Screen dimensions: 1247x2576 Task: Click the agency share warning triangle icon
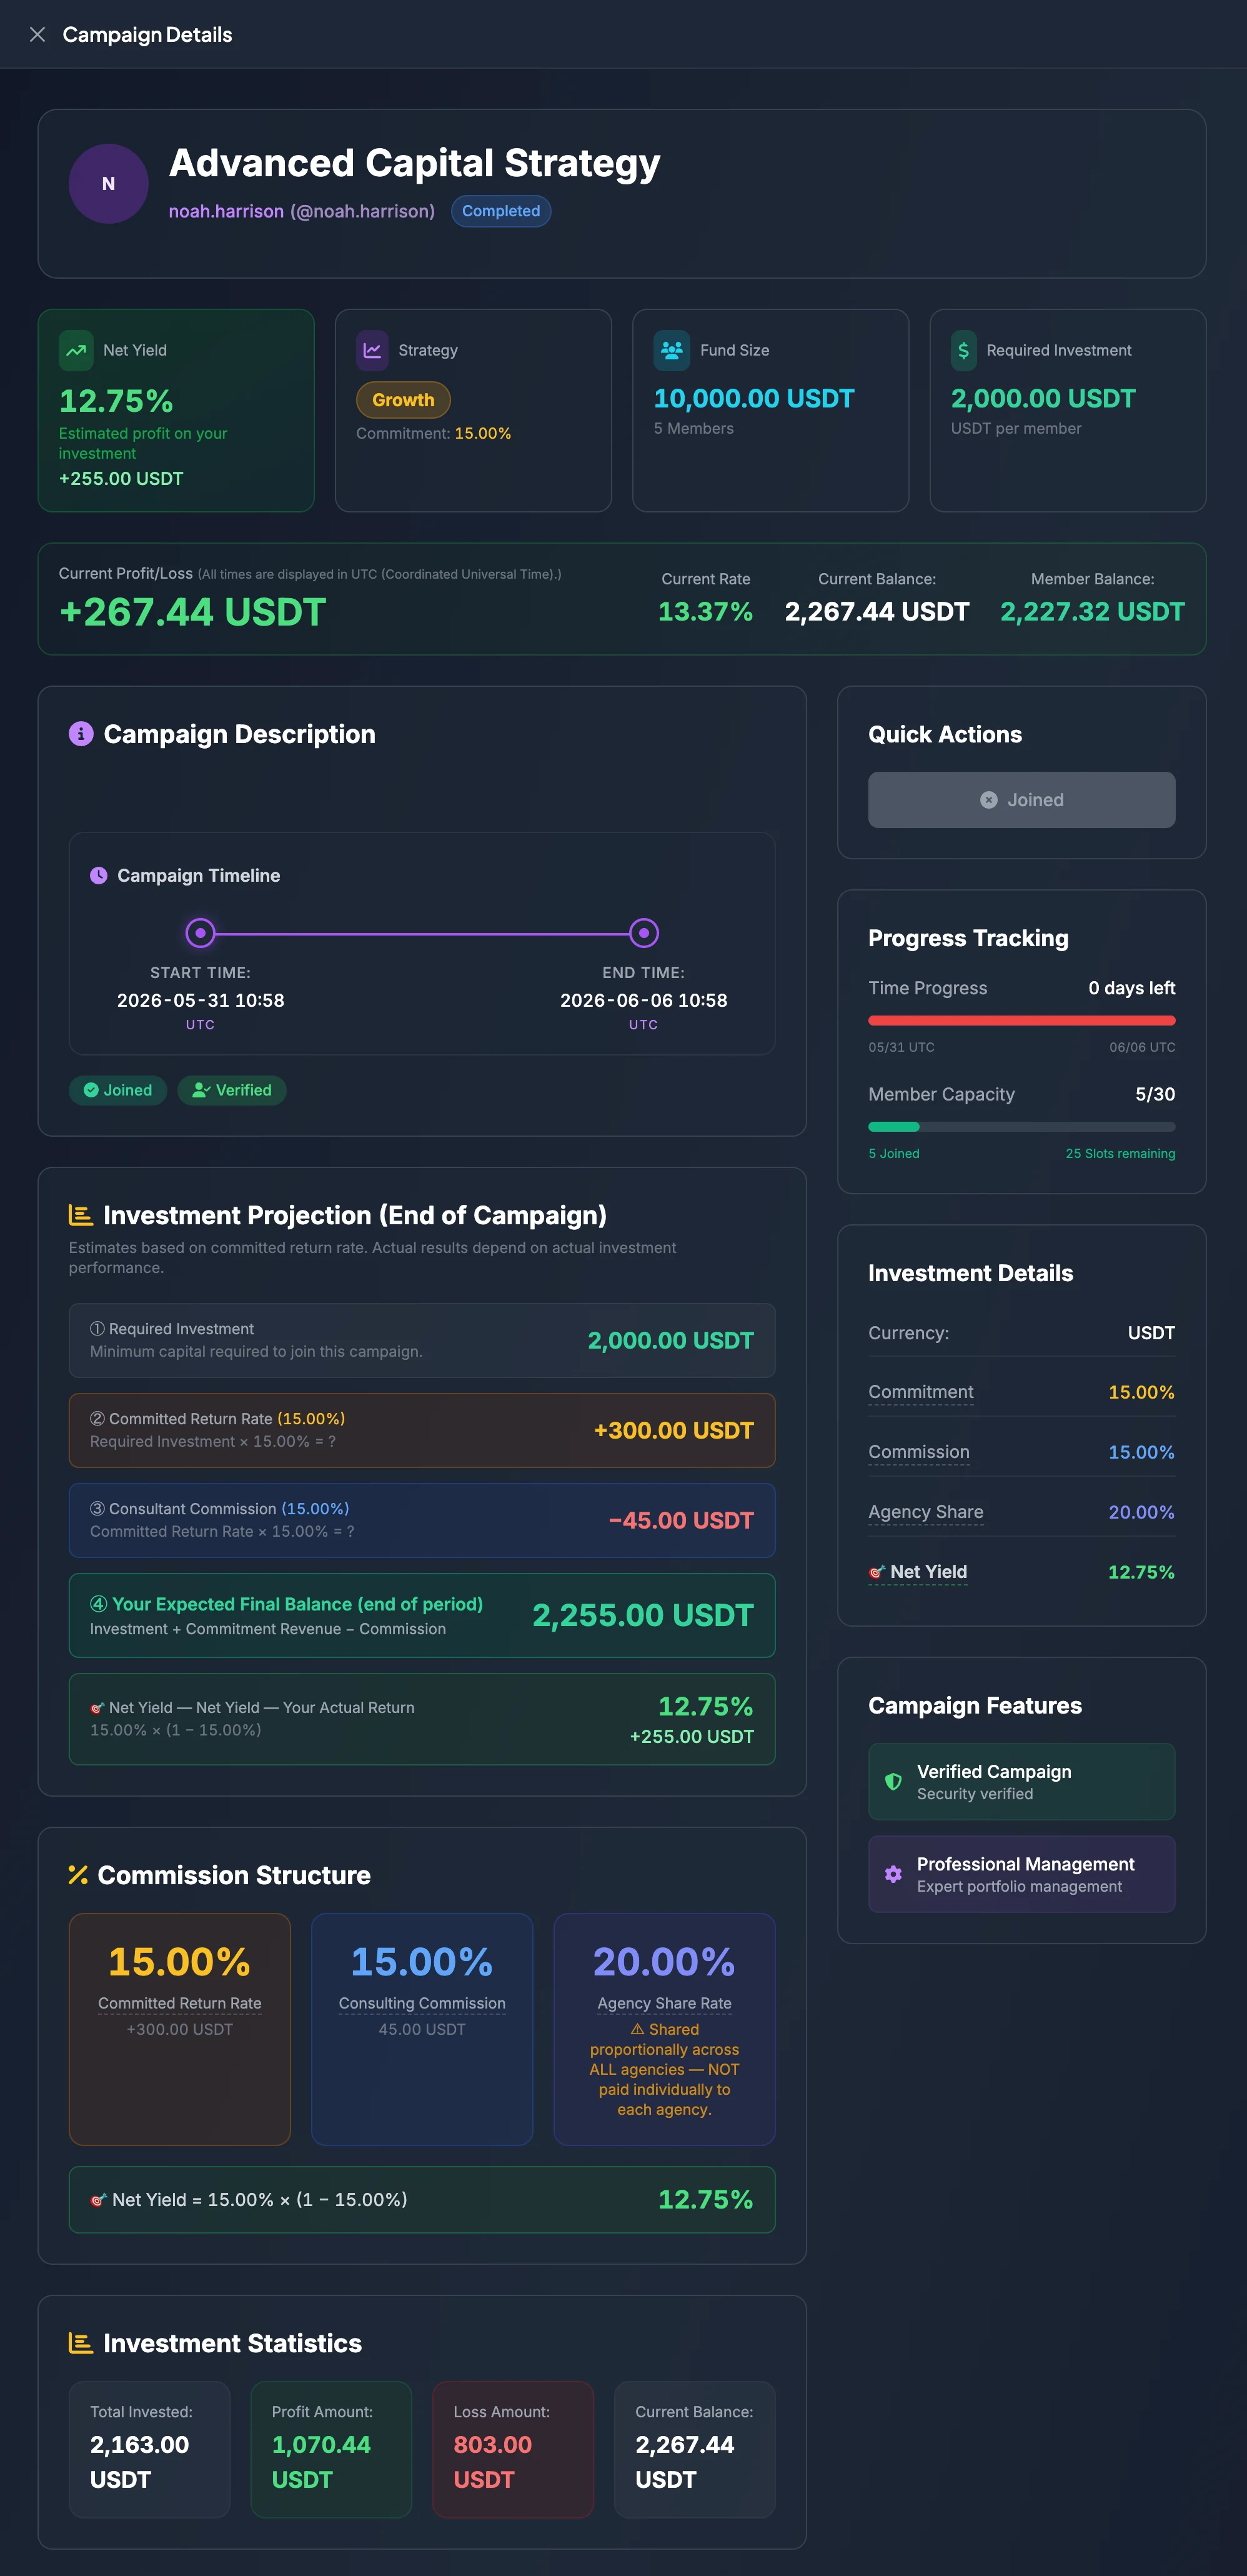coord(637,2029)
